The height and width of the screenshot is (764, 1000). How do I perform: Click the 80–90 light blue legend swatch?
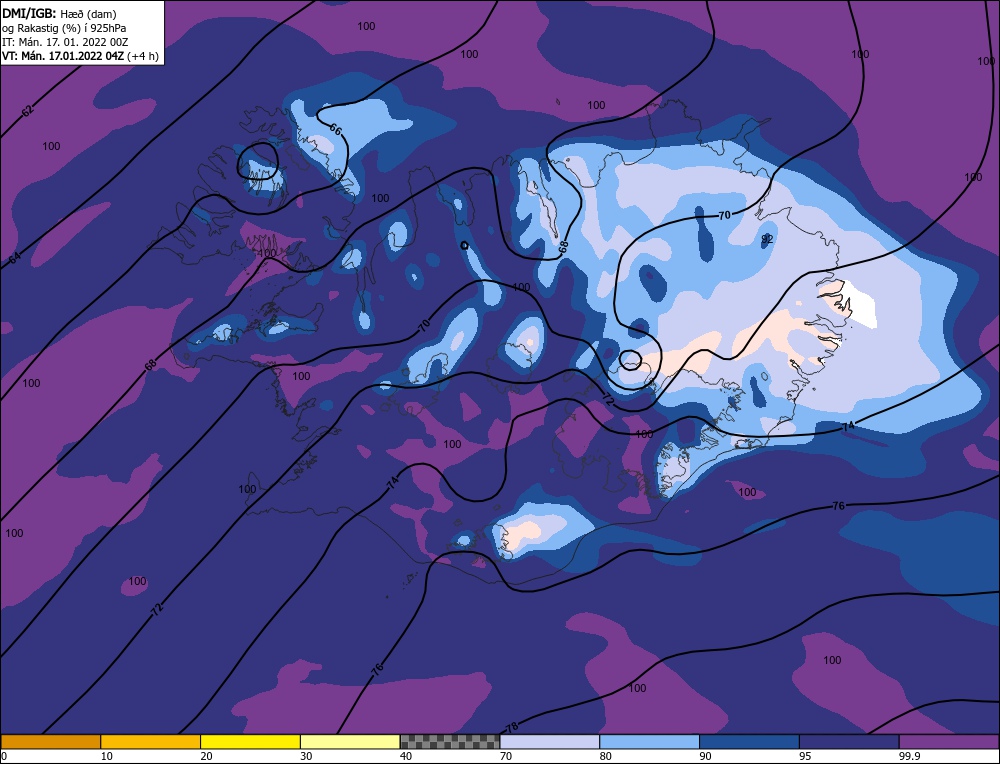pos(649,741)
